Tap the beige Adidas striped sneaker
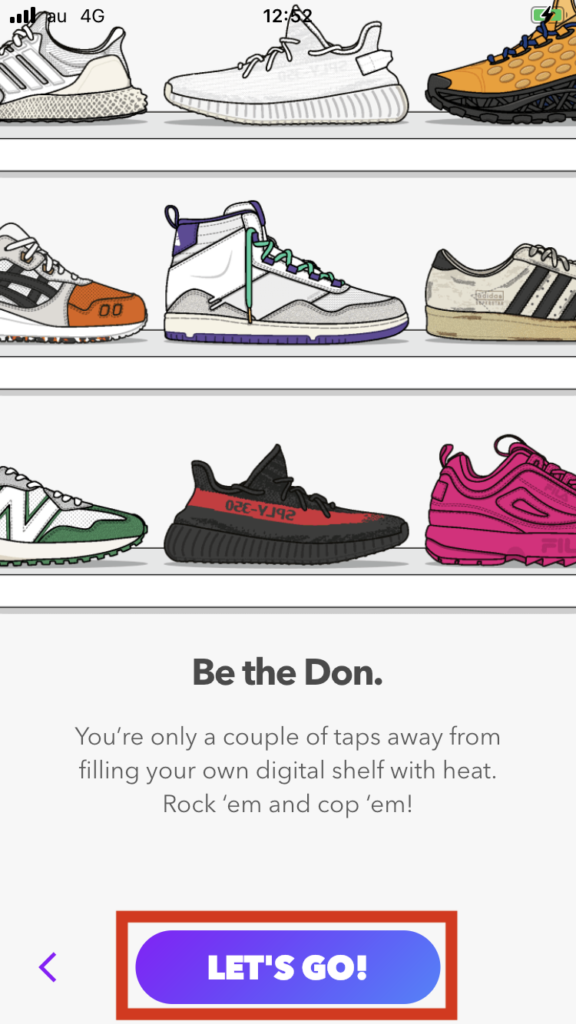This screenshot has height=1024, width=576. tap(501, 292)
